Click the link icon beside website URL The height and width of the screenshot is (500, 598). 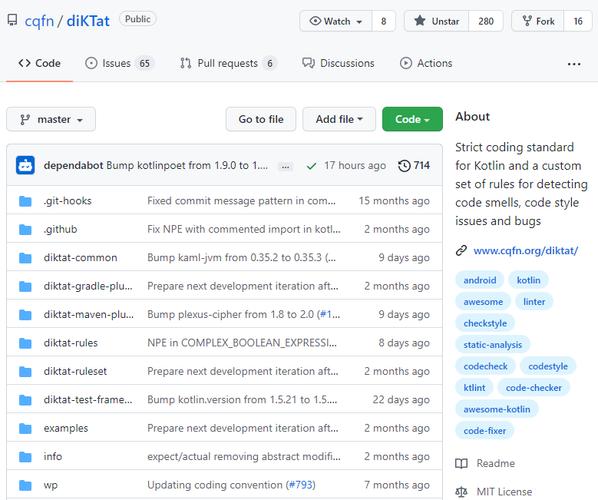[461, 251]
